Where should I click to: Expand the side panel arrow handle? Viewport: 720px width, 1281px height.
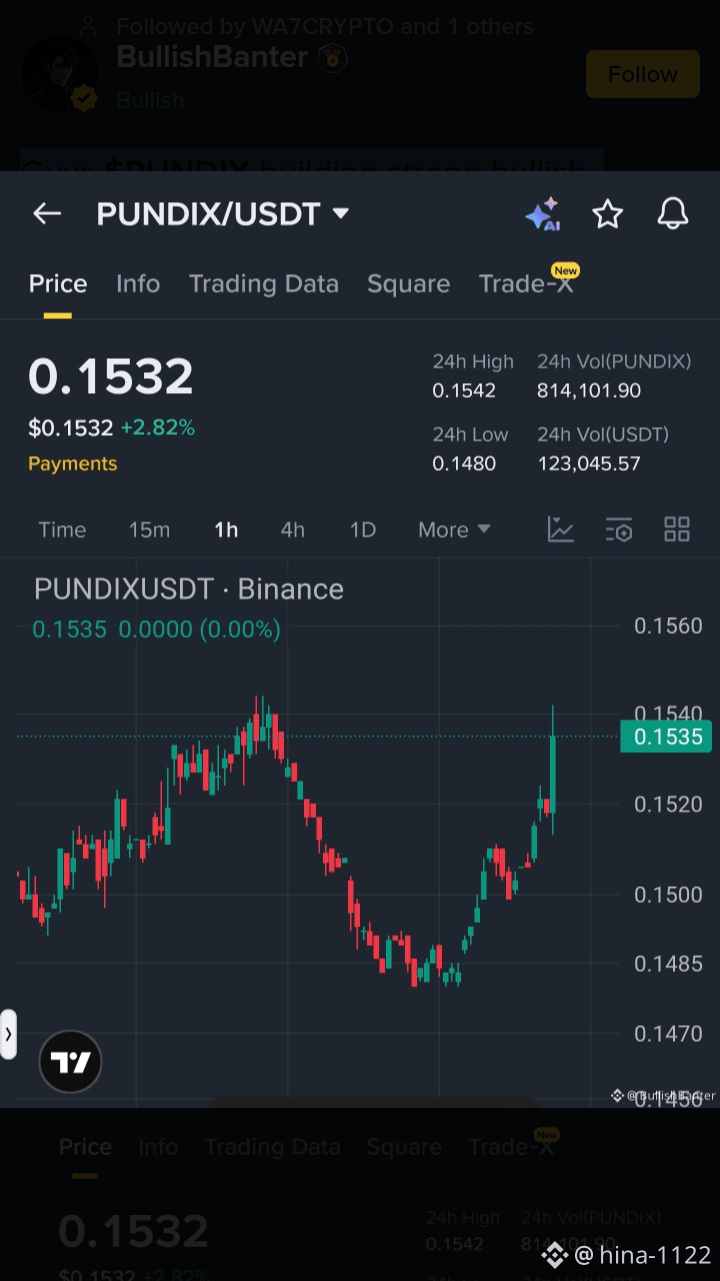8,1034
